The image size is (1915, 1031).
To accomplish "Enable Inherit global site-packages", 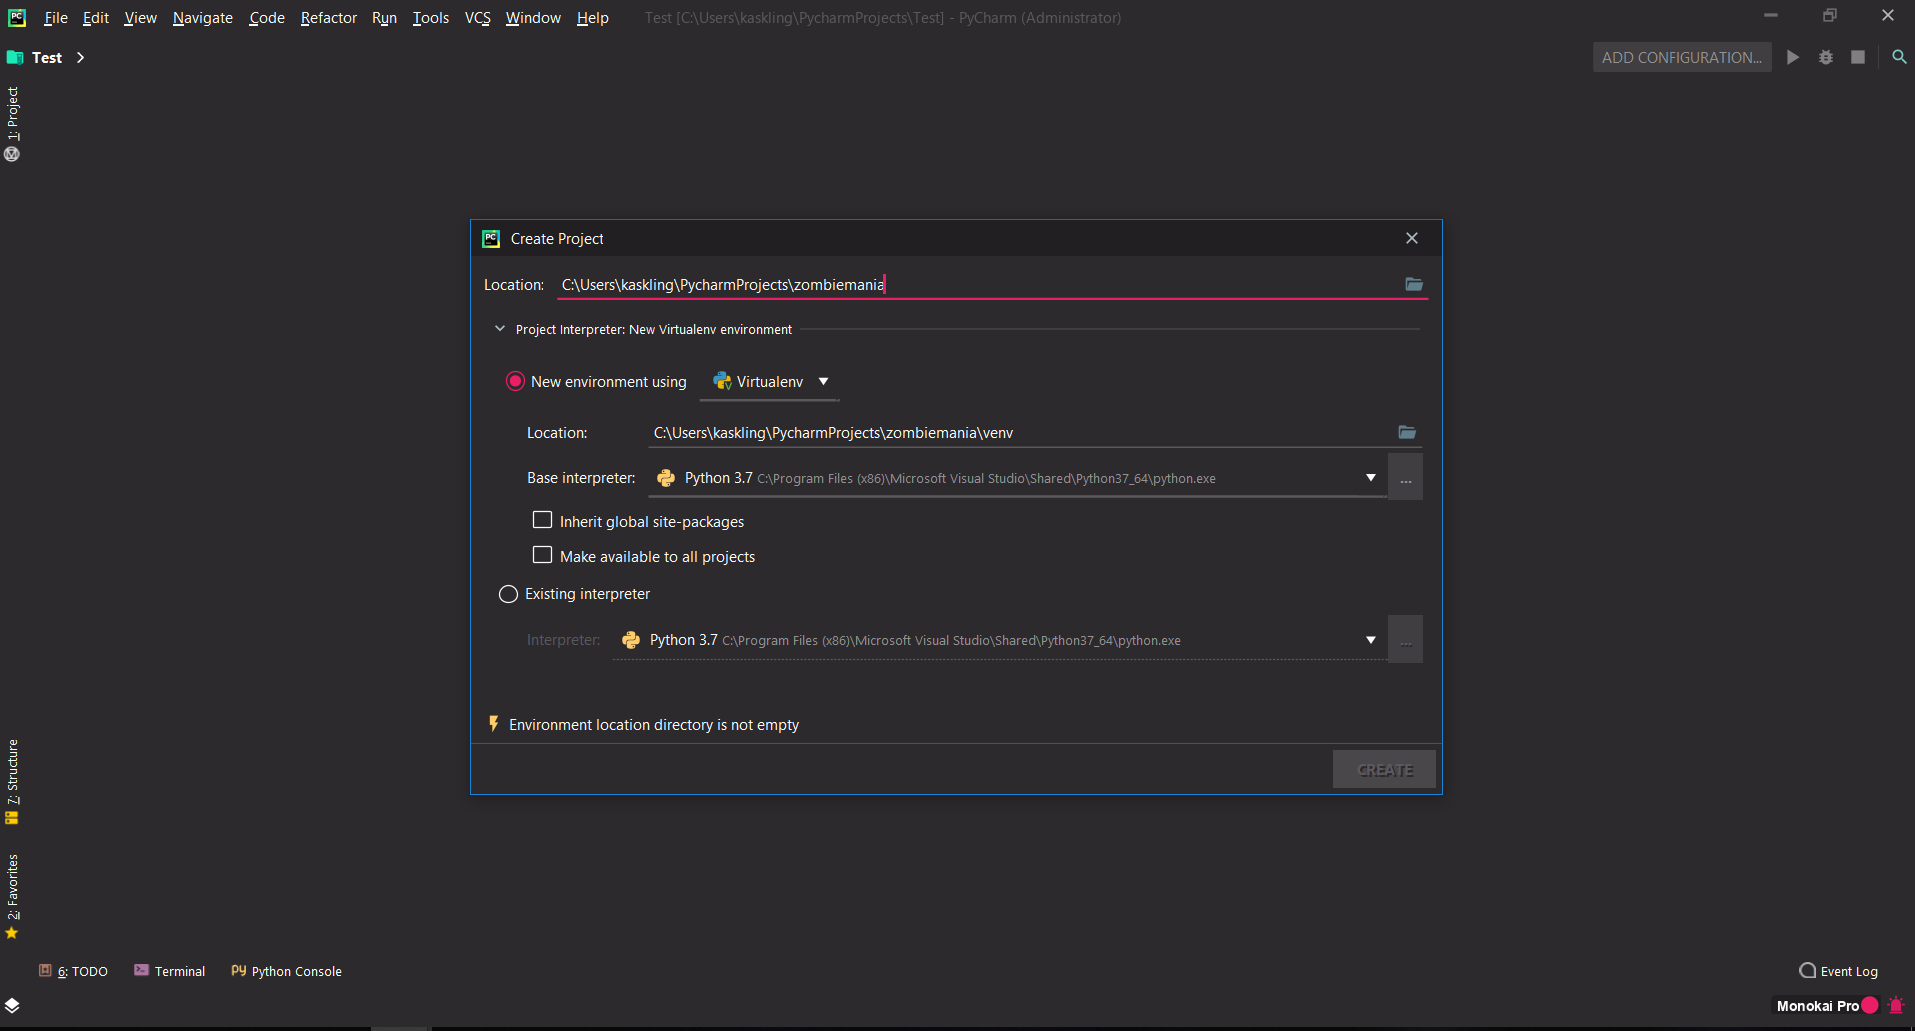I will [x=542, y=520].
